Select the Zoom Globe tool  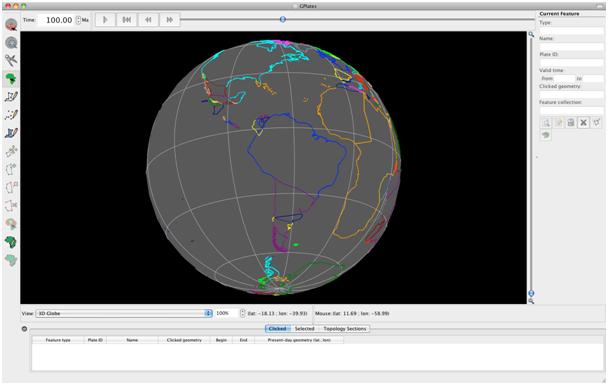coord(11,43)
